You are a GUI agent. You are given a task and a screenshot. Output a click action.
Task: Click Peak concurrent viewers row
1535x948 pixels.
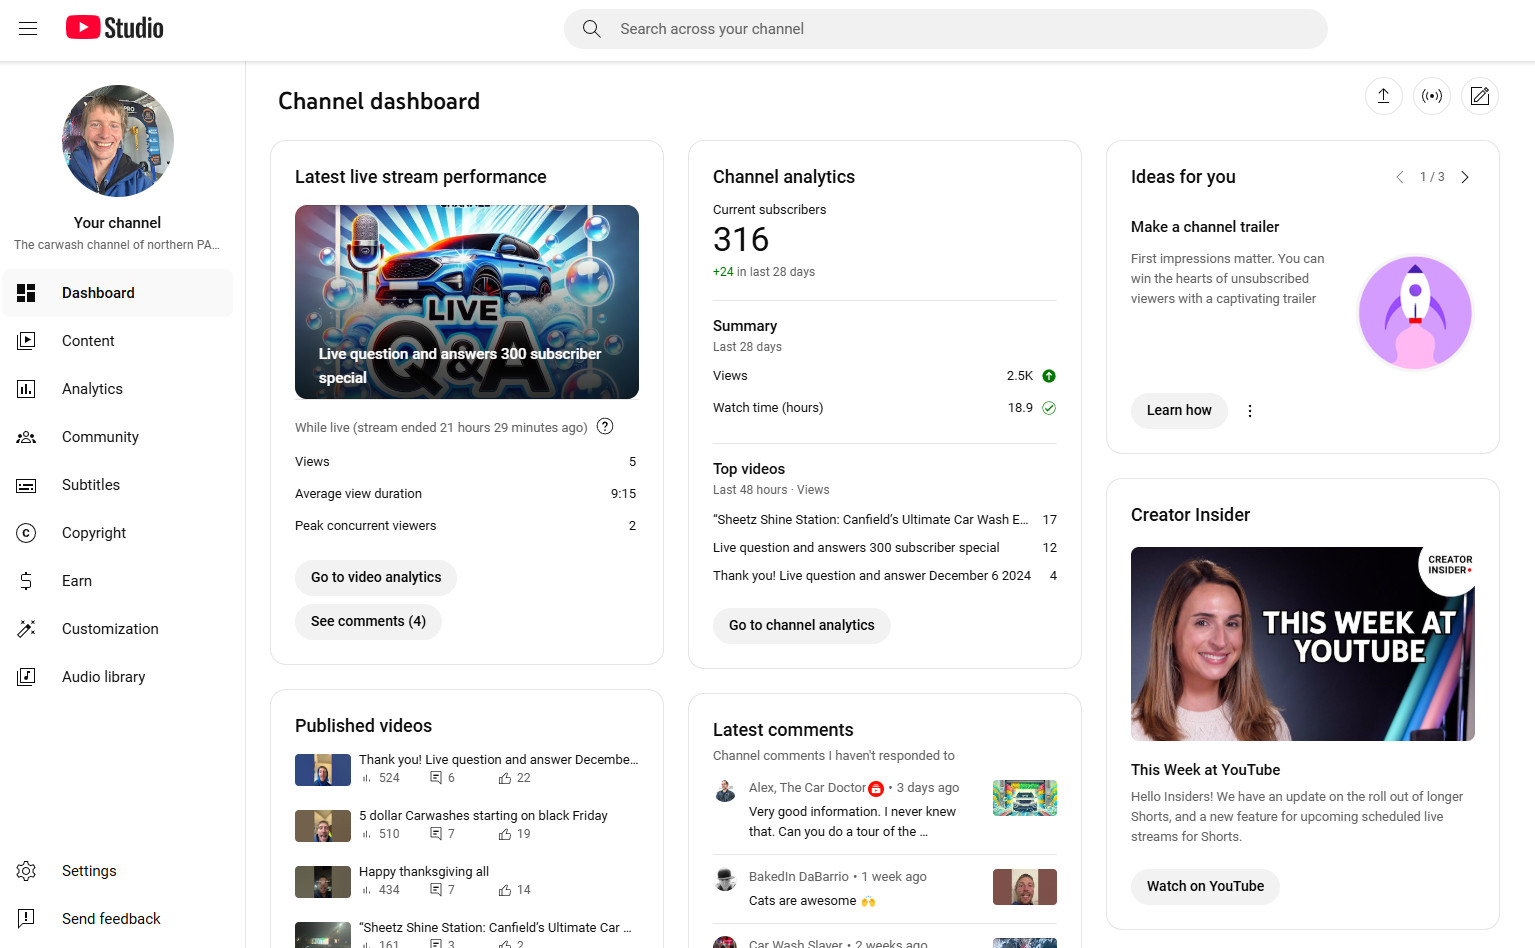[467, 526]
